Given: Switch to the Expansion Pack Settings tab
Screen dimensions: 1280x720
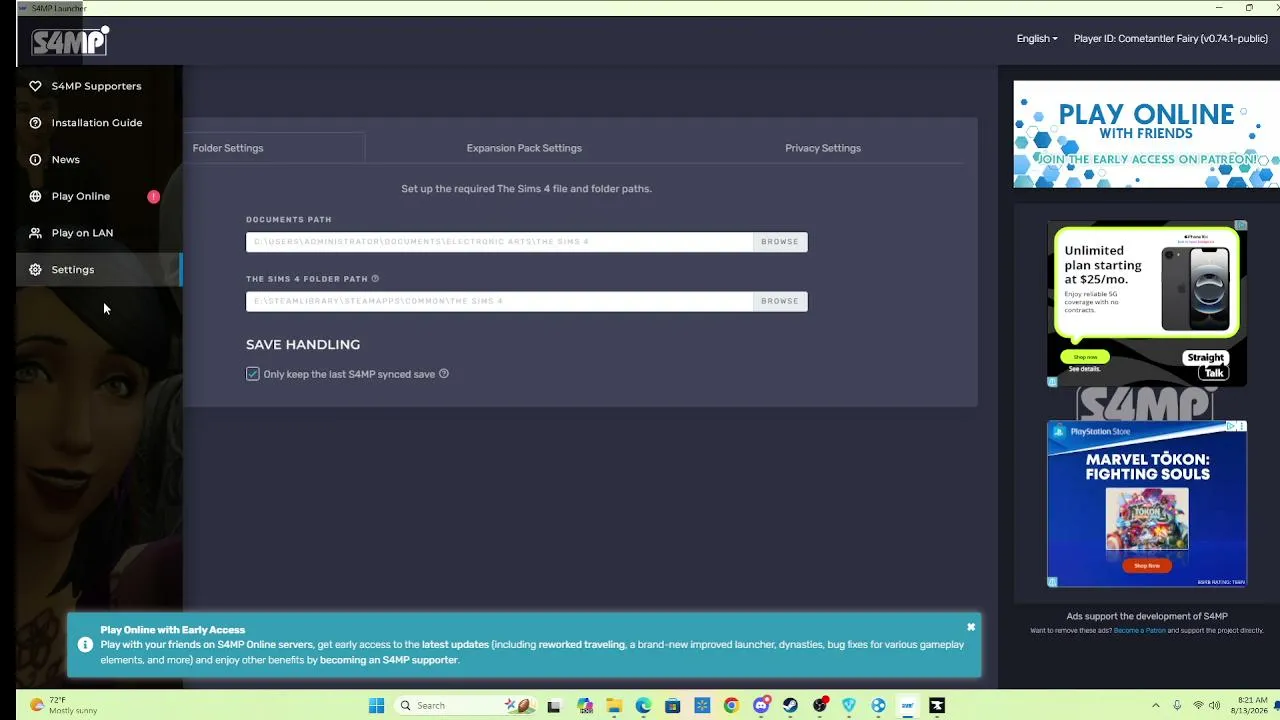Looking at the screenshot, I should coord(524,148).
